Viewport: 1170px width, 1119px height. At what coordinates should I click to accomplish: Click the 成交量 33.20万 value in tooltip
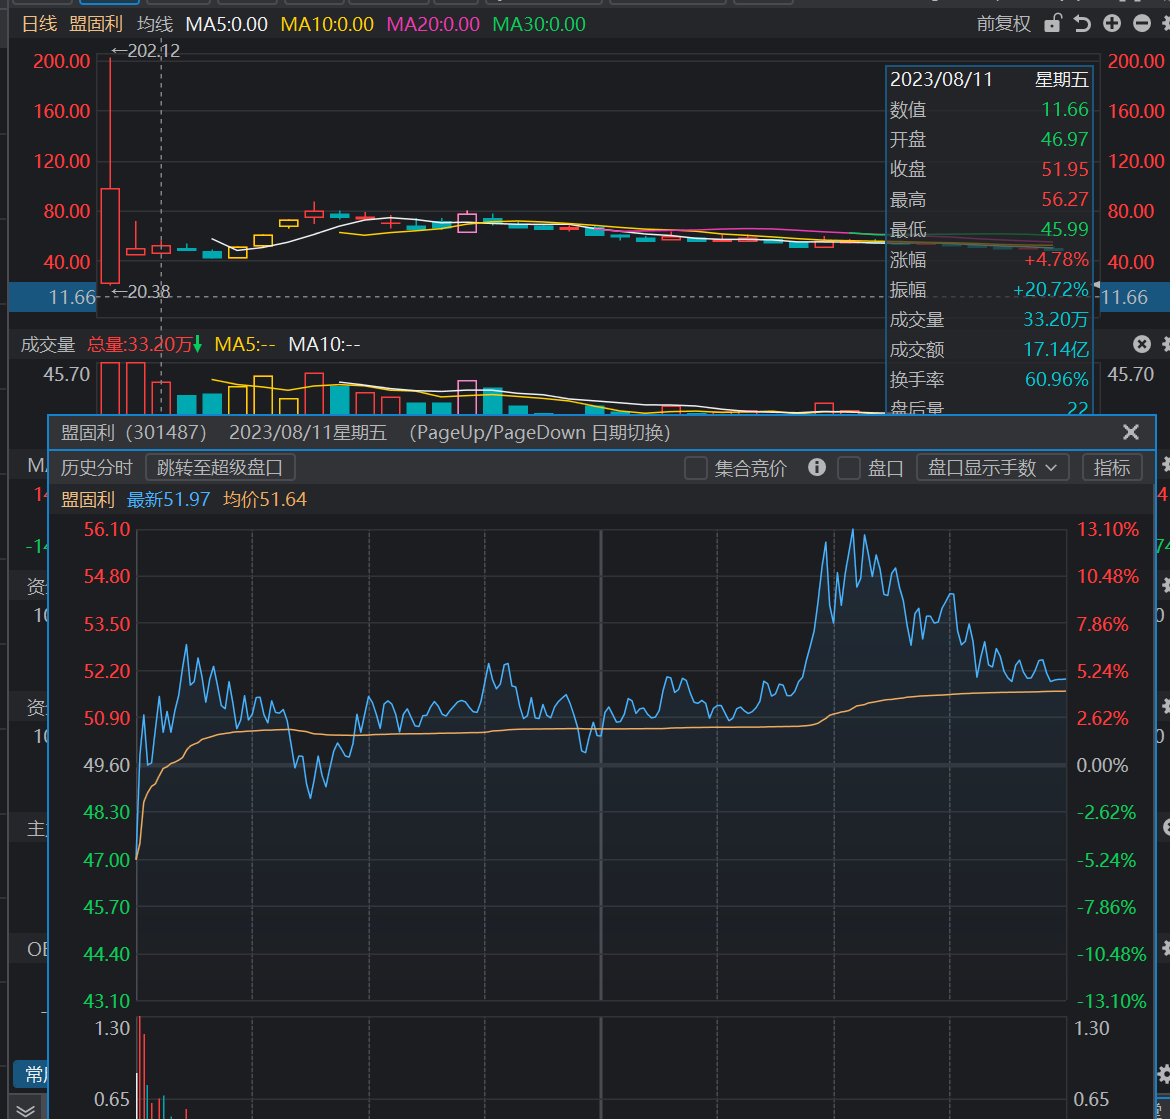pos(1056,319)
